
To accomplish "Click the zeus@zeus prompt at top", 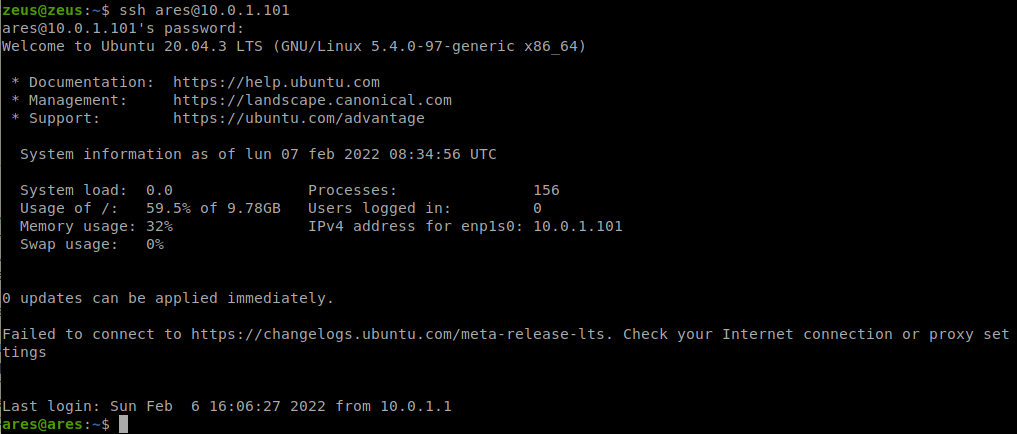I will (x=42, y=10).
